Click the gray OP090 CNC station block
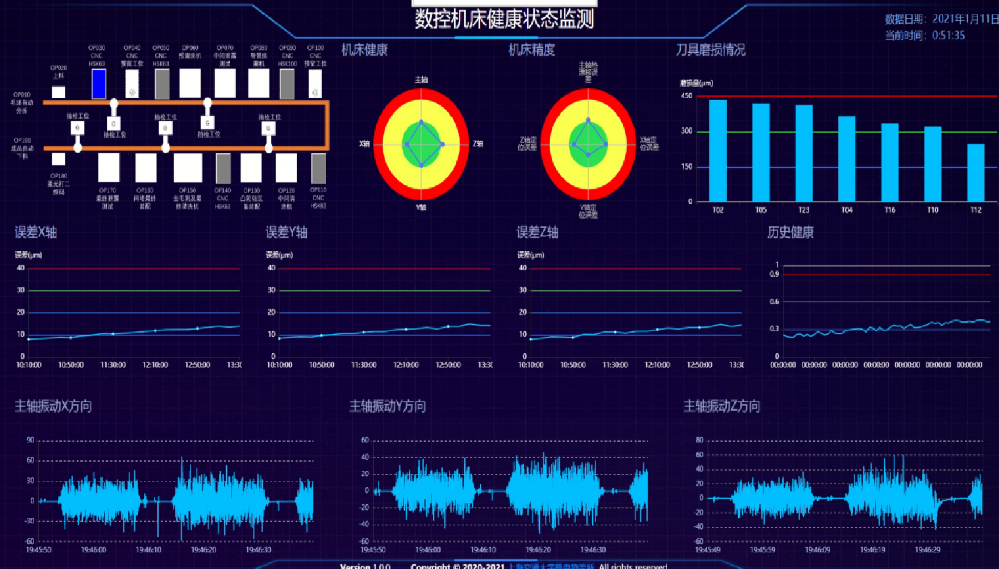 pos(287,84)
